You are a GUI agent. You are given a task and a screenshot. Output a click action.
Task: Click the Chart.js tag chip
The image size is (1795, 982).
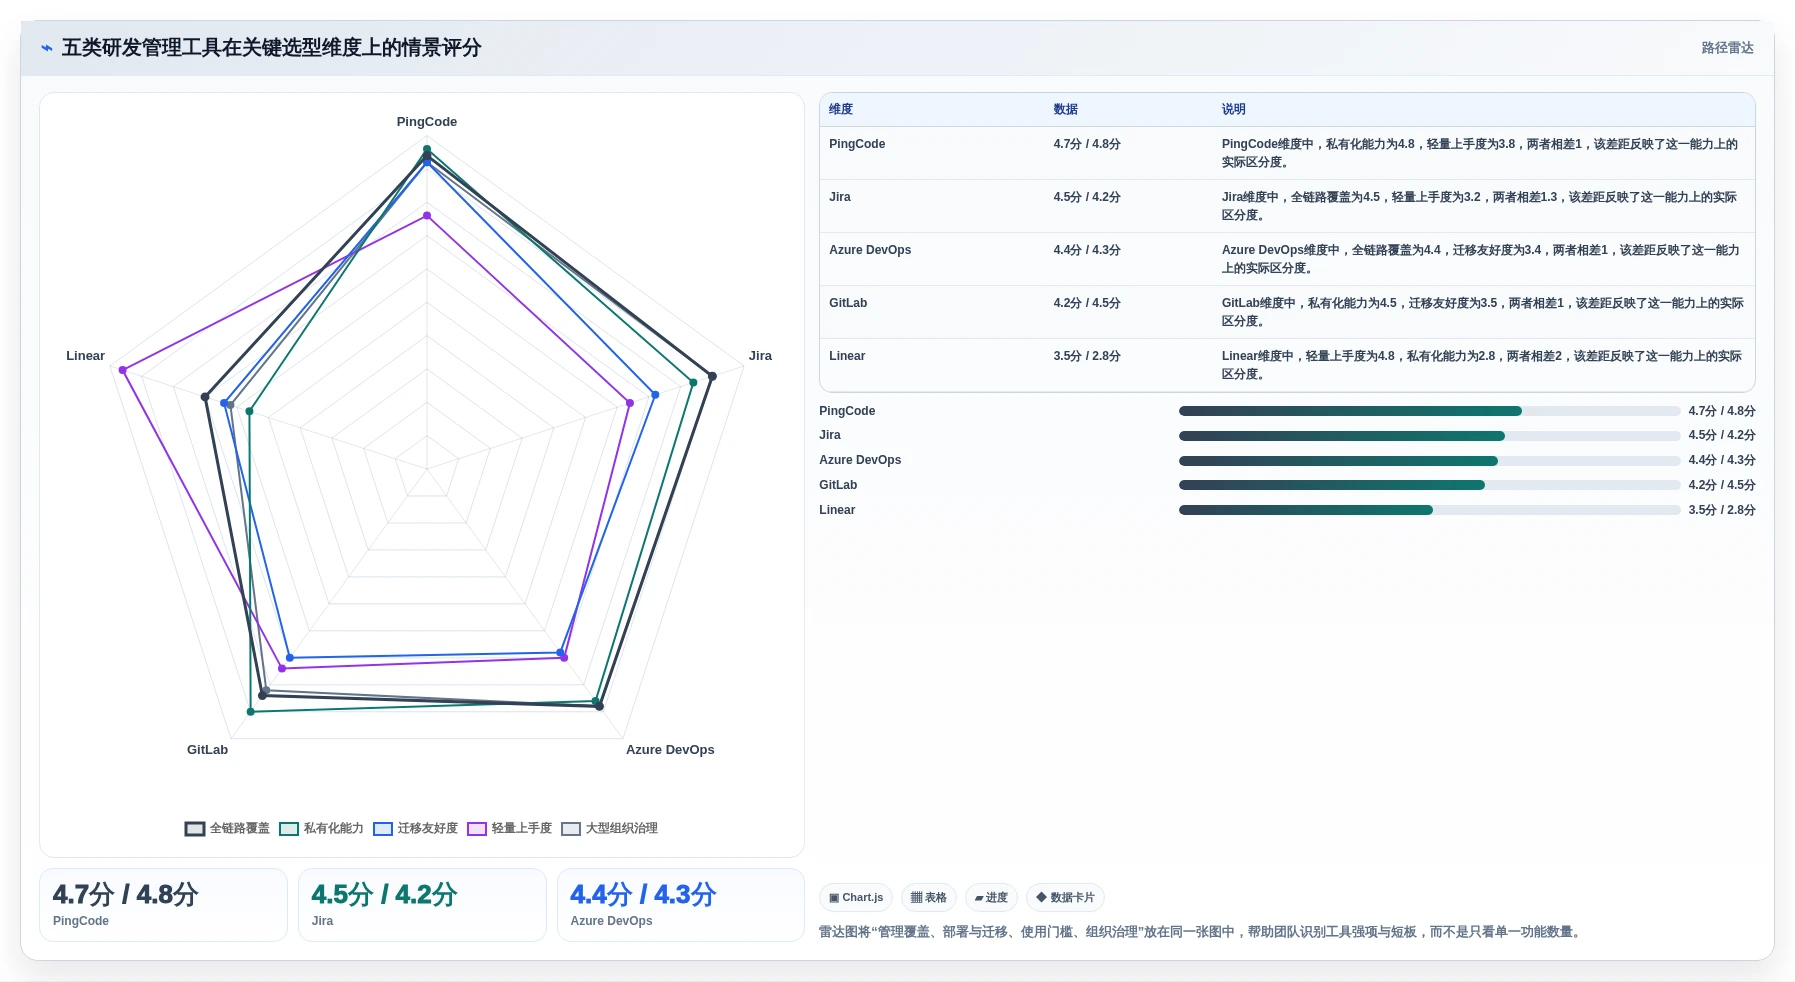[x=856, y=898]
